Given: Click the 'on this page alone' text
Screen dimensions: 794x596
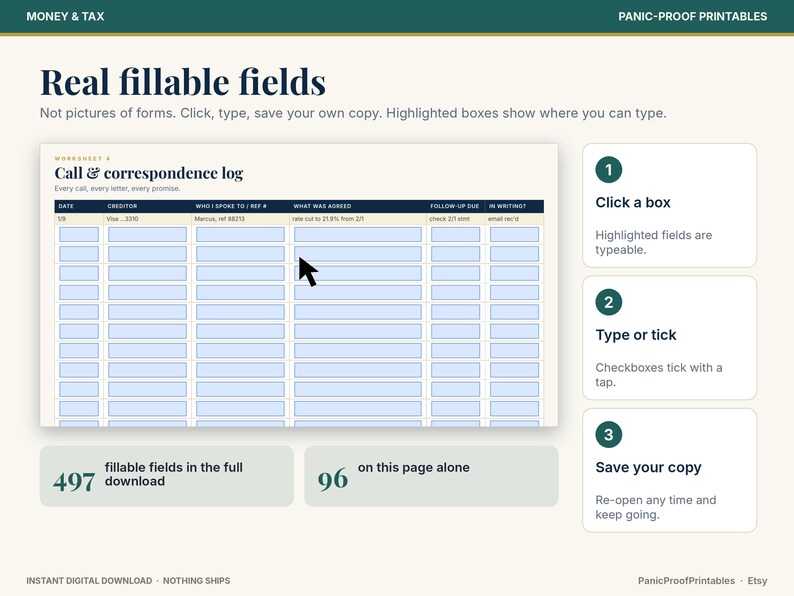Looking at the screenshot, I should 414,467.
